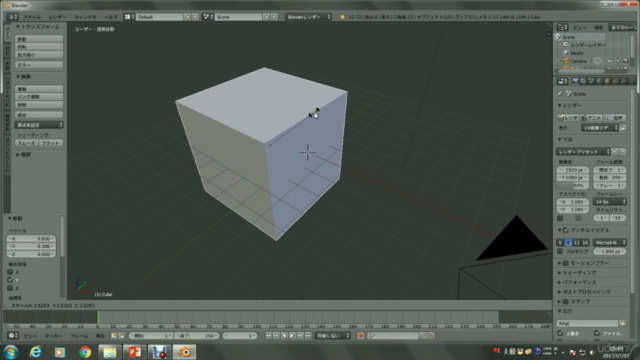The width and height of the screenshot is (640, 360).
Task: Adjust the 50% resolution percentage slider
Action: pyautogui.click(x=573, y=185)
